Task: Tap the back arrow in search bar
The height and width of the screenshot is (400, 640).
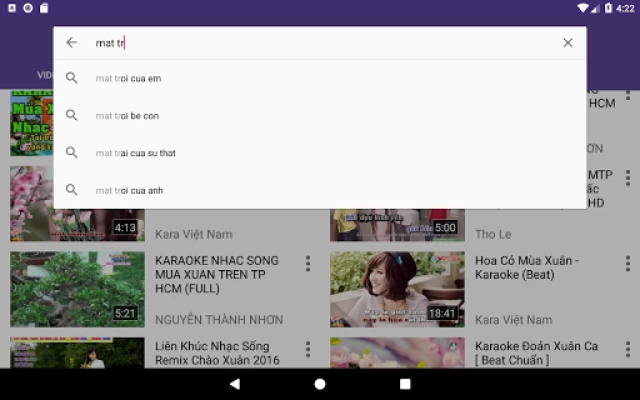Action: pos(71,43)
